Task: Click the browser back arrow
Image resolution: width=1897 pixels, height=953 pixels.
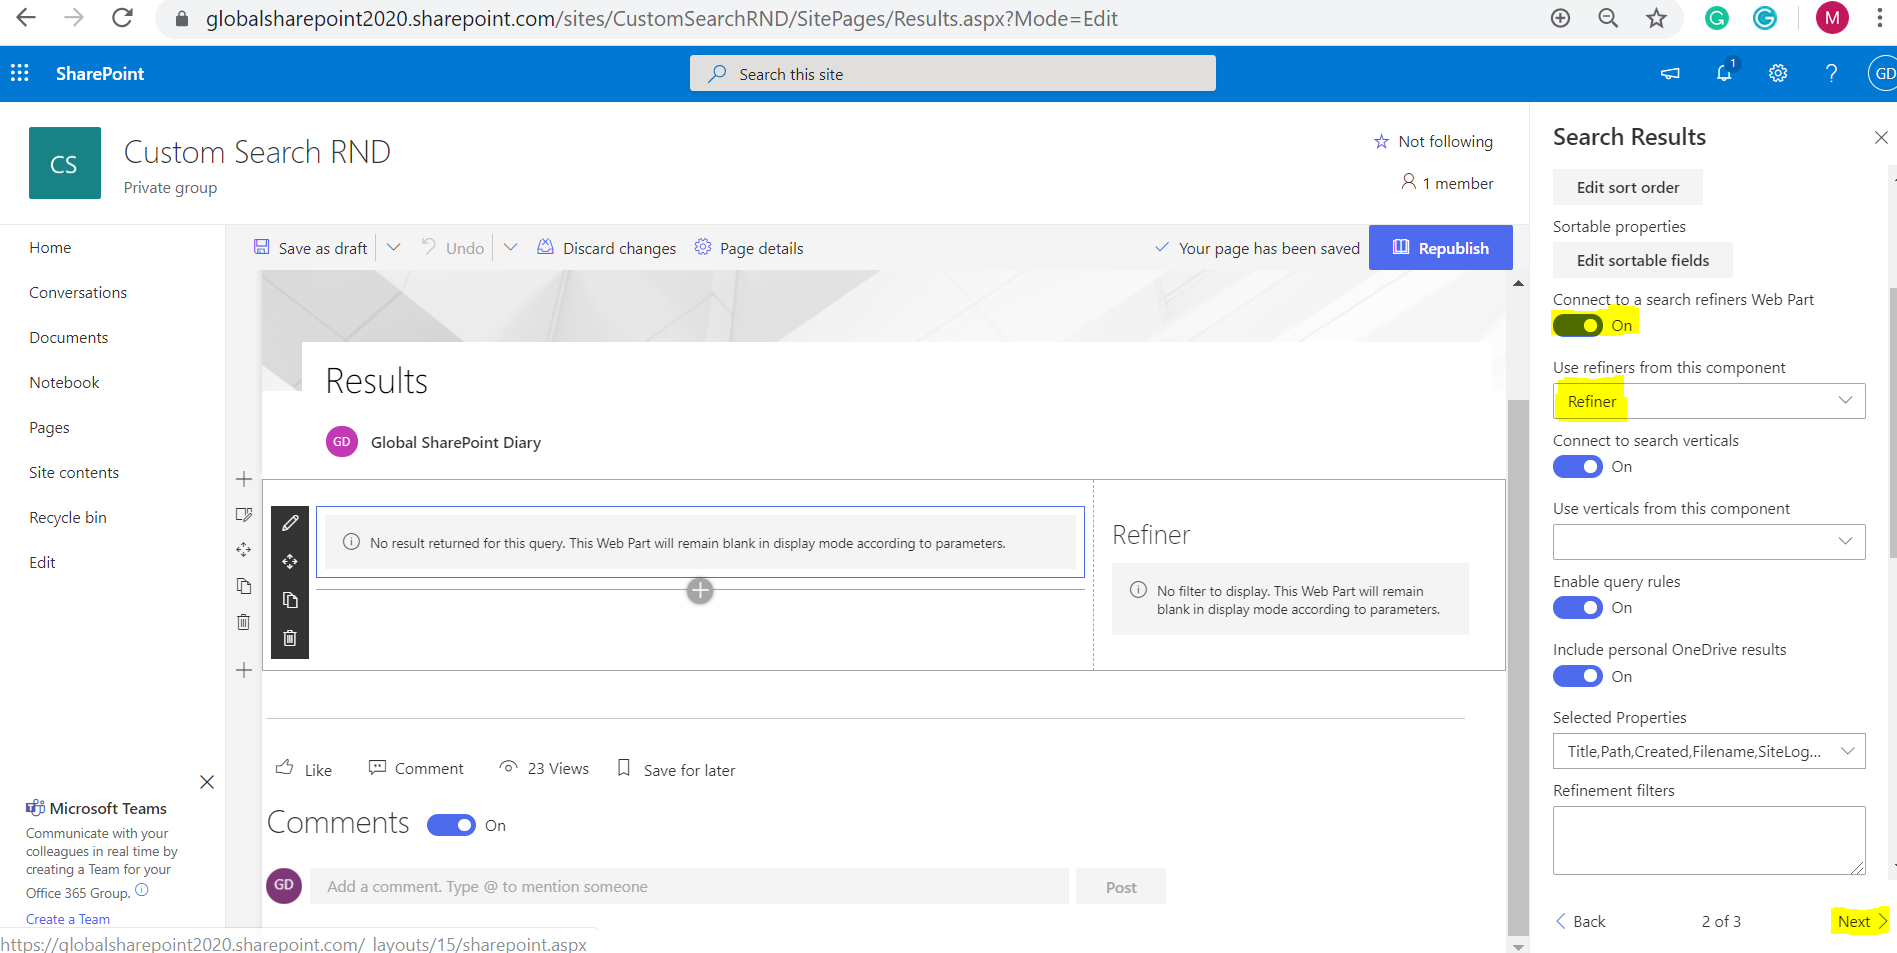Action: (x=26, y=18)
